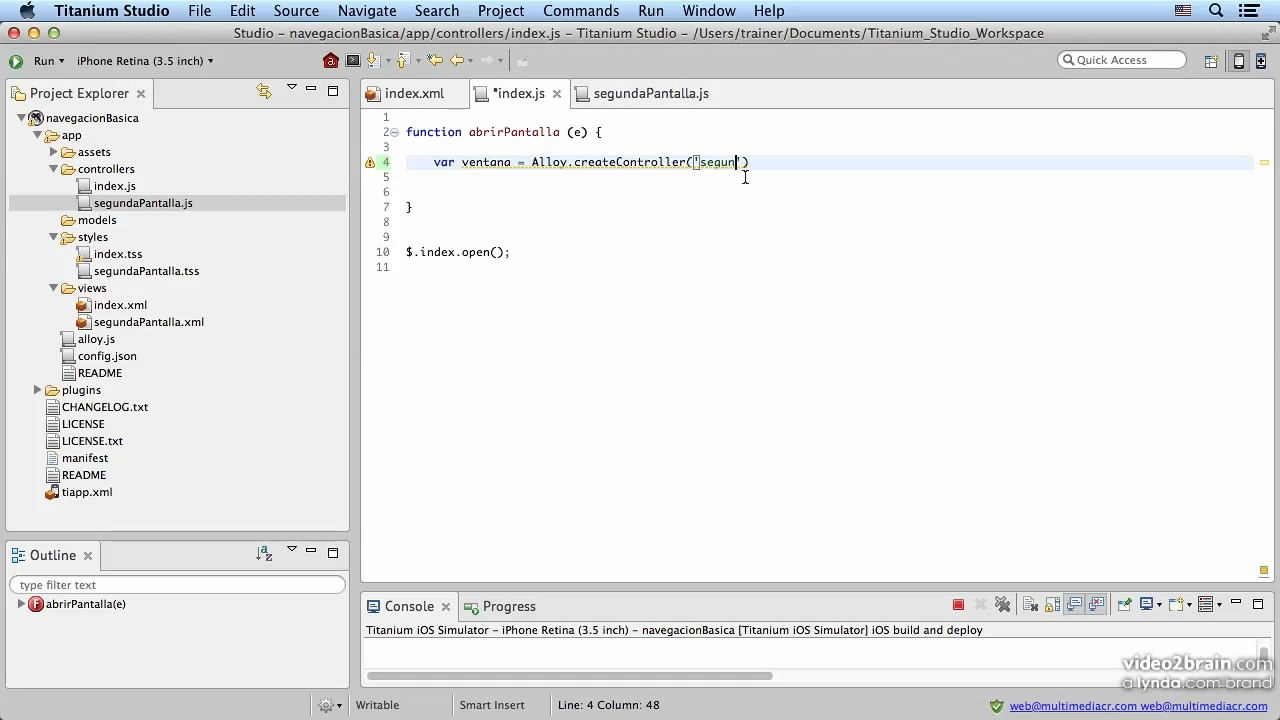This screenshot has width=1280, height=720.
Task: Select config.json file
Action: (107, 356)
